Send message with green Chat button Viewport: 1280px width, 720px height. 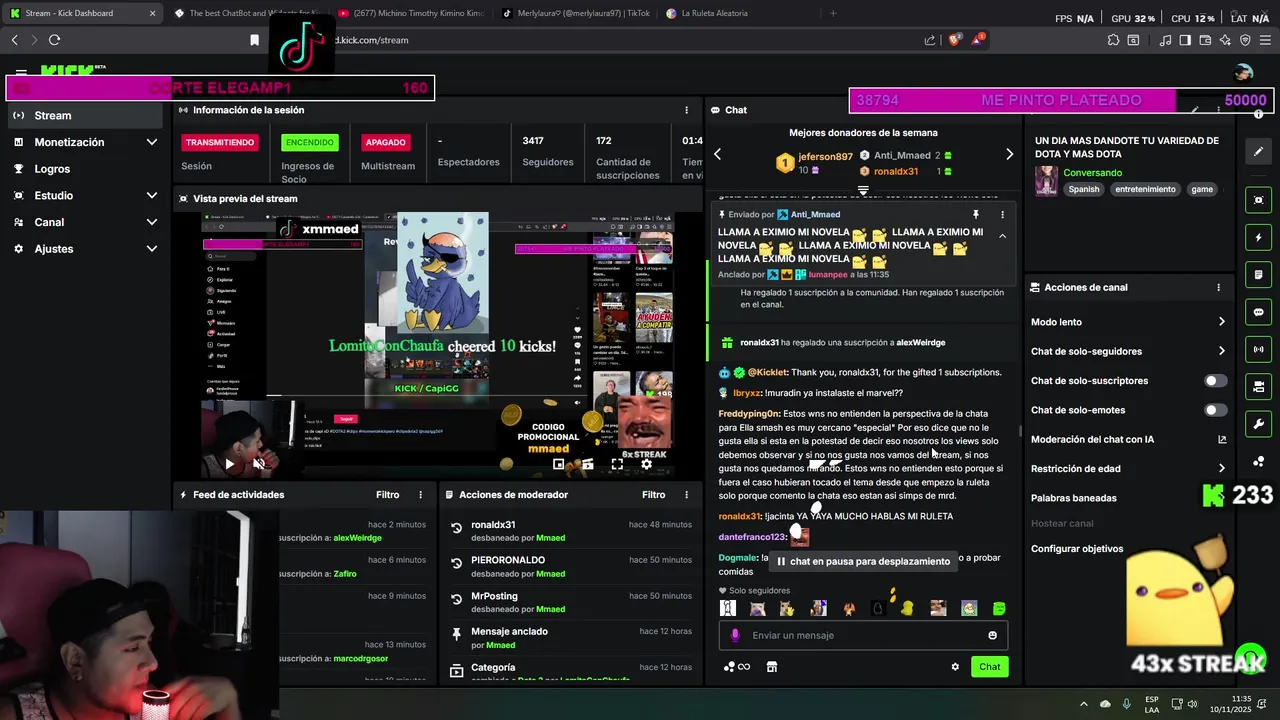click(989, 667)
